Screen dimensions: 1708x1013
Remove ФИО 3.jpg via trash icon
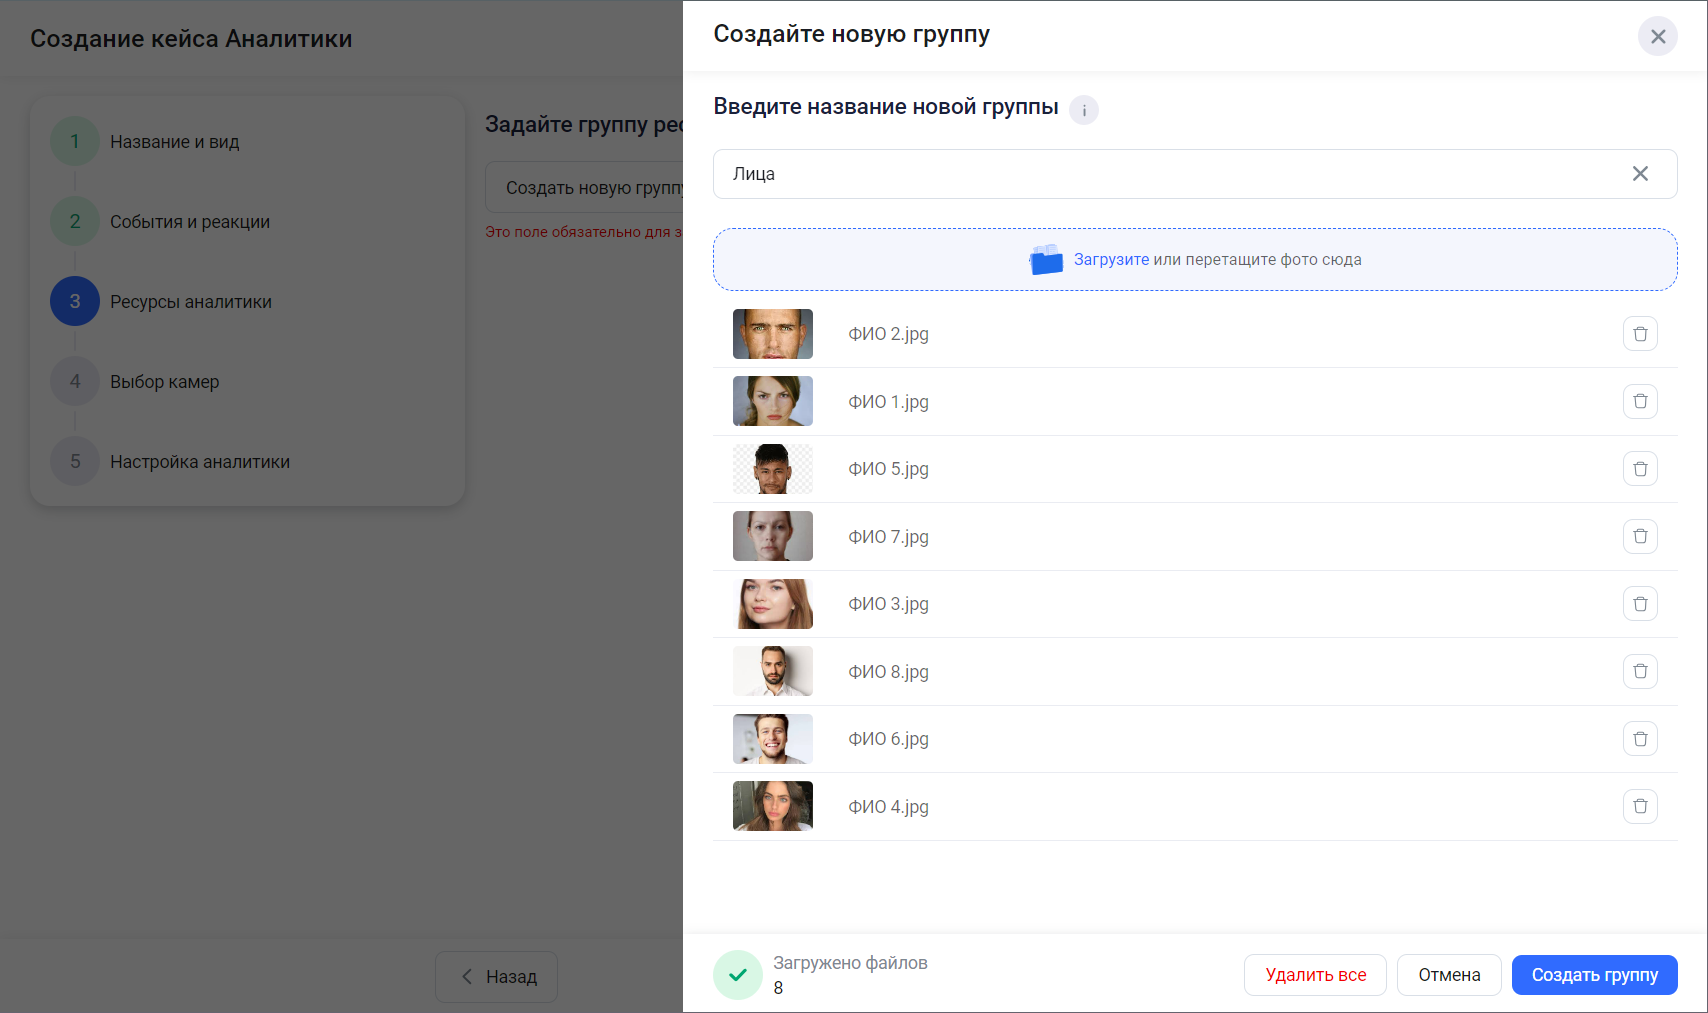1640,604
